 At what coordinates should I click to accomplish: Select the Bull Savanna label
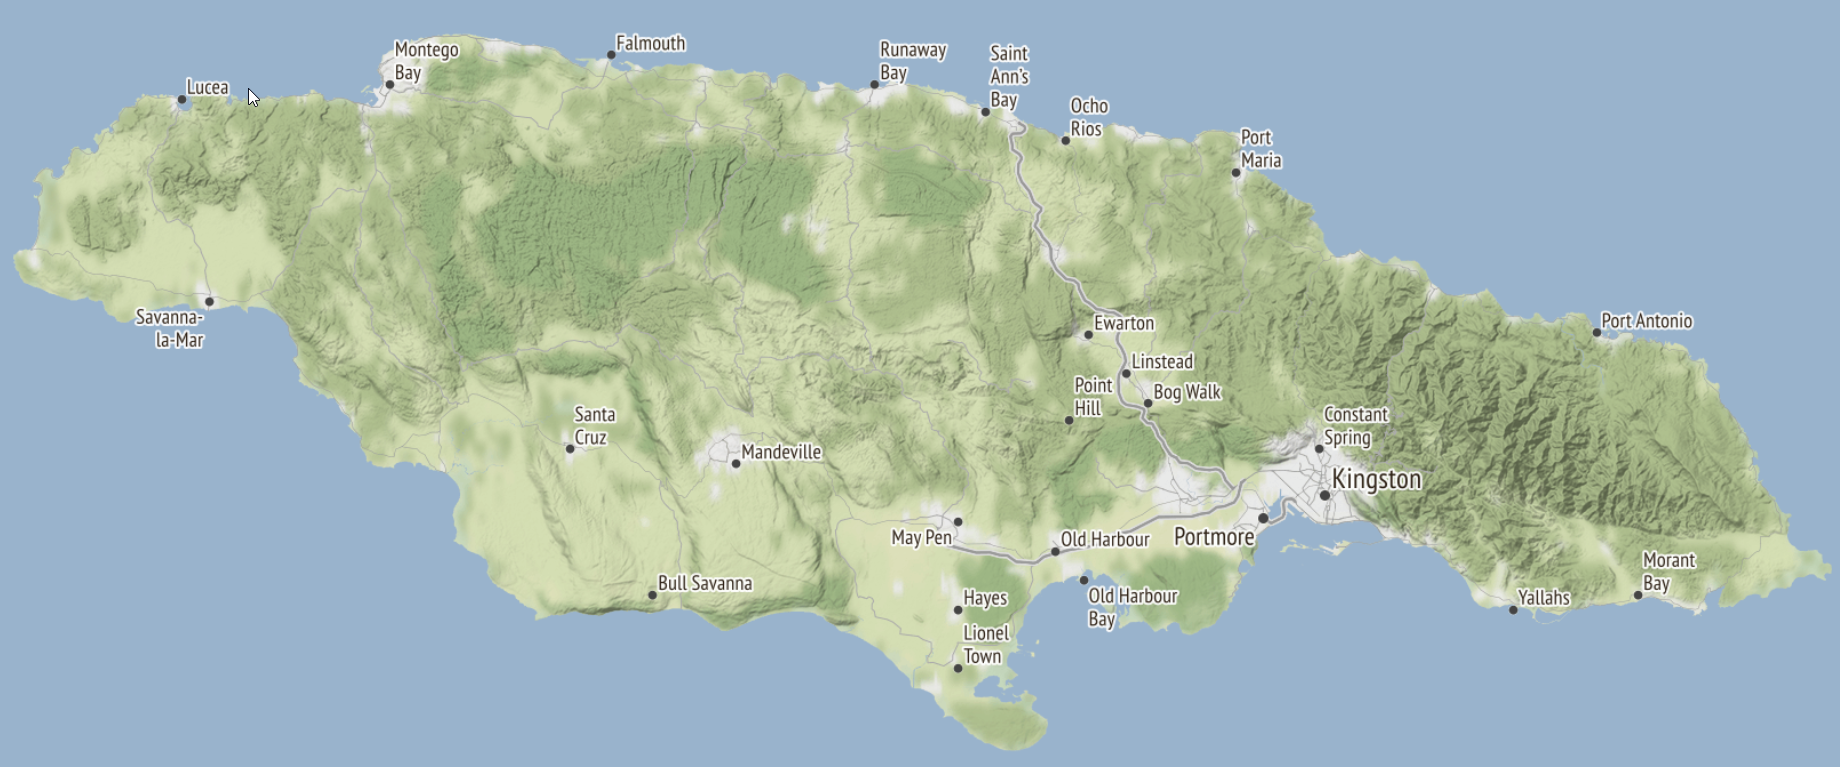coord(704,583)
